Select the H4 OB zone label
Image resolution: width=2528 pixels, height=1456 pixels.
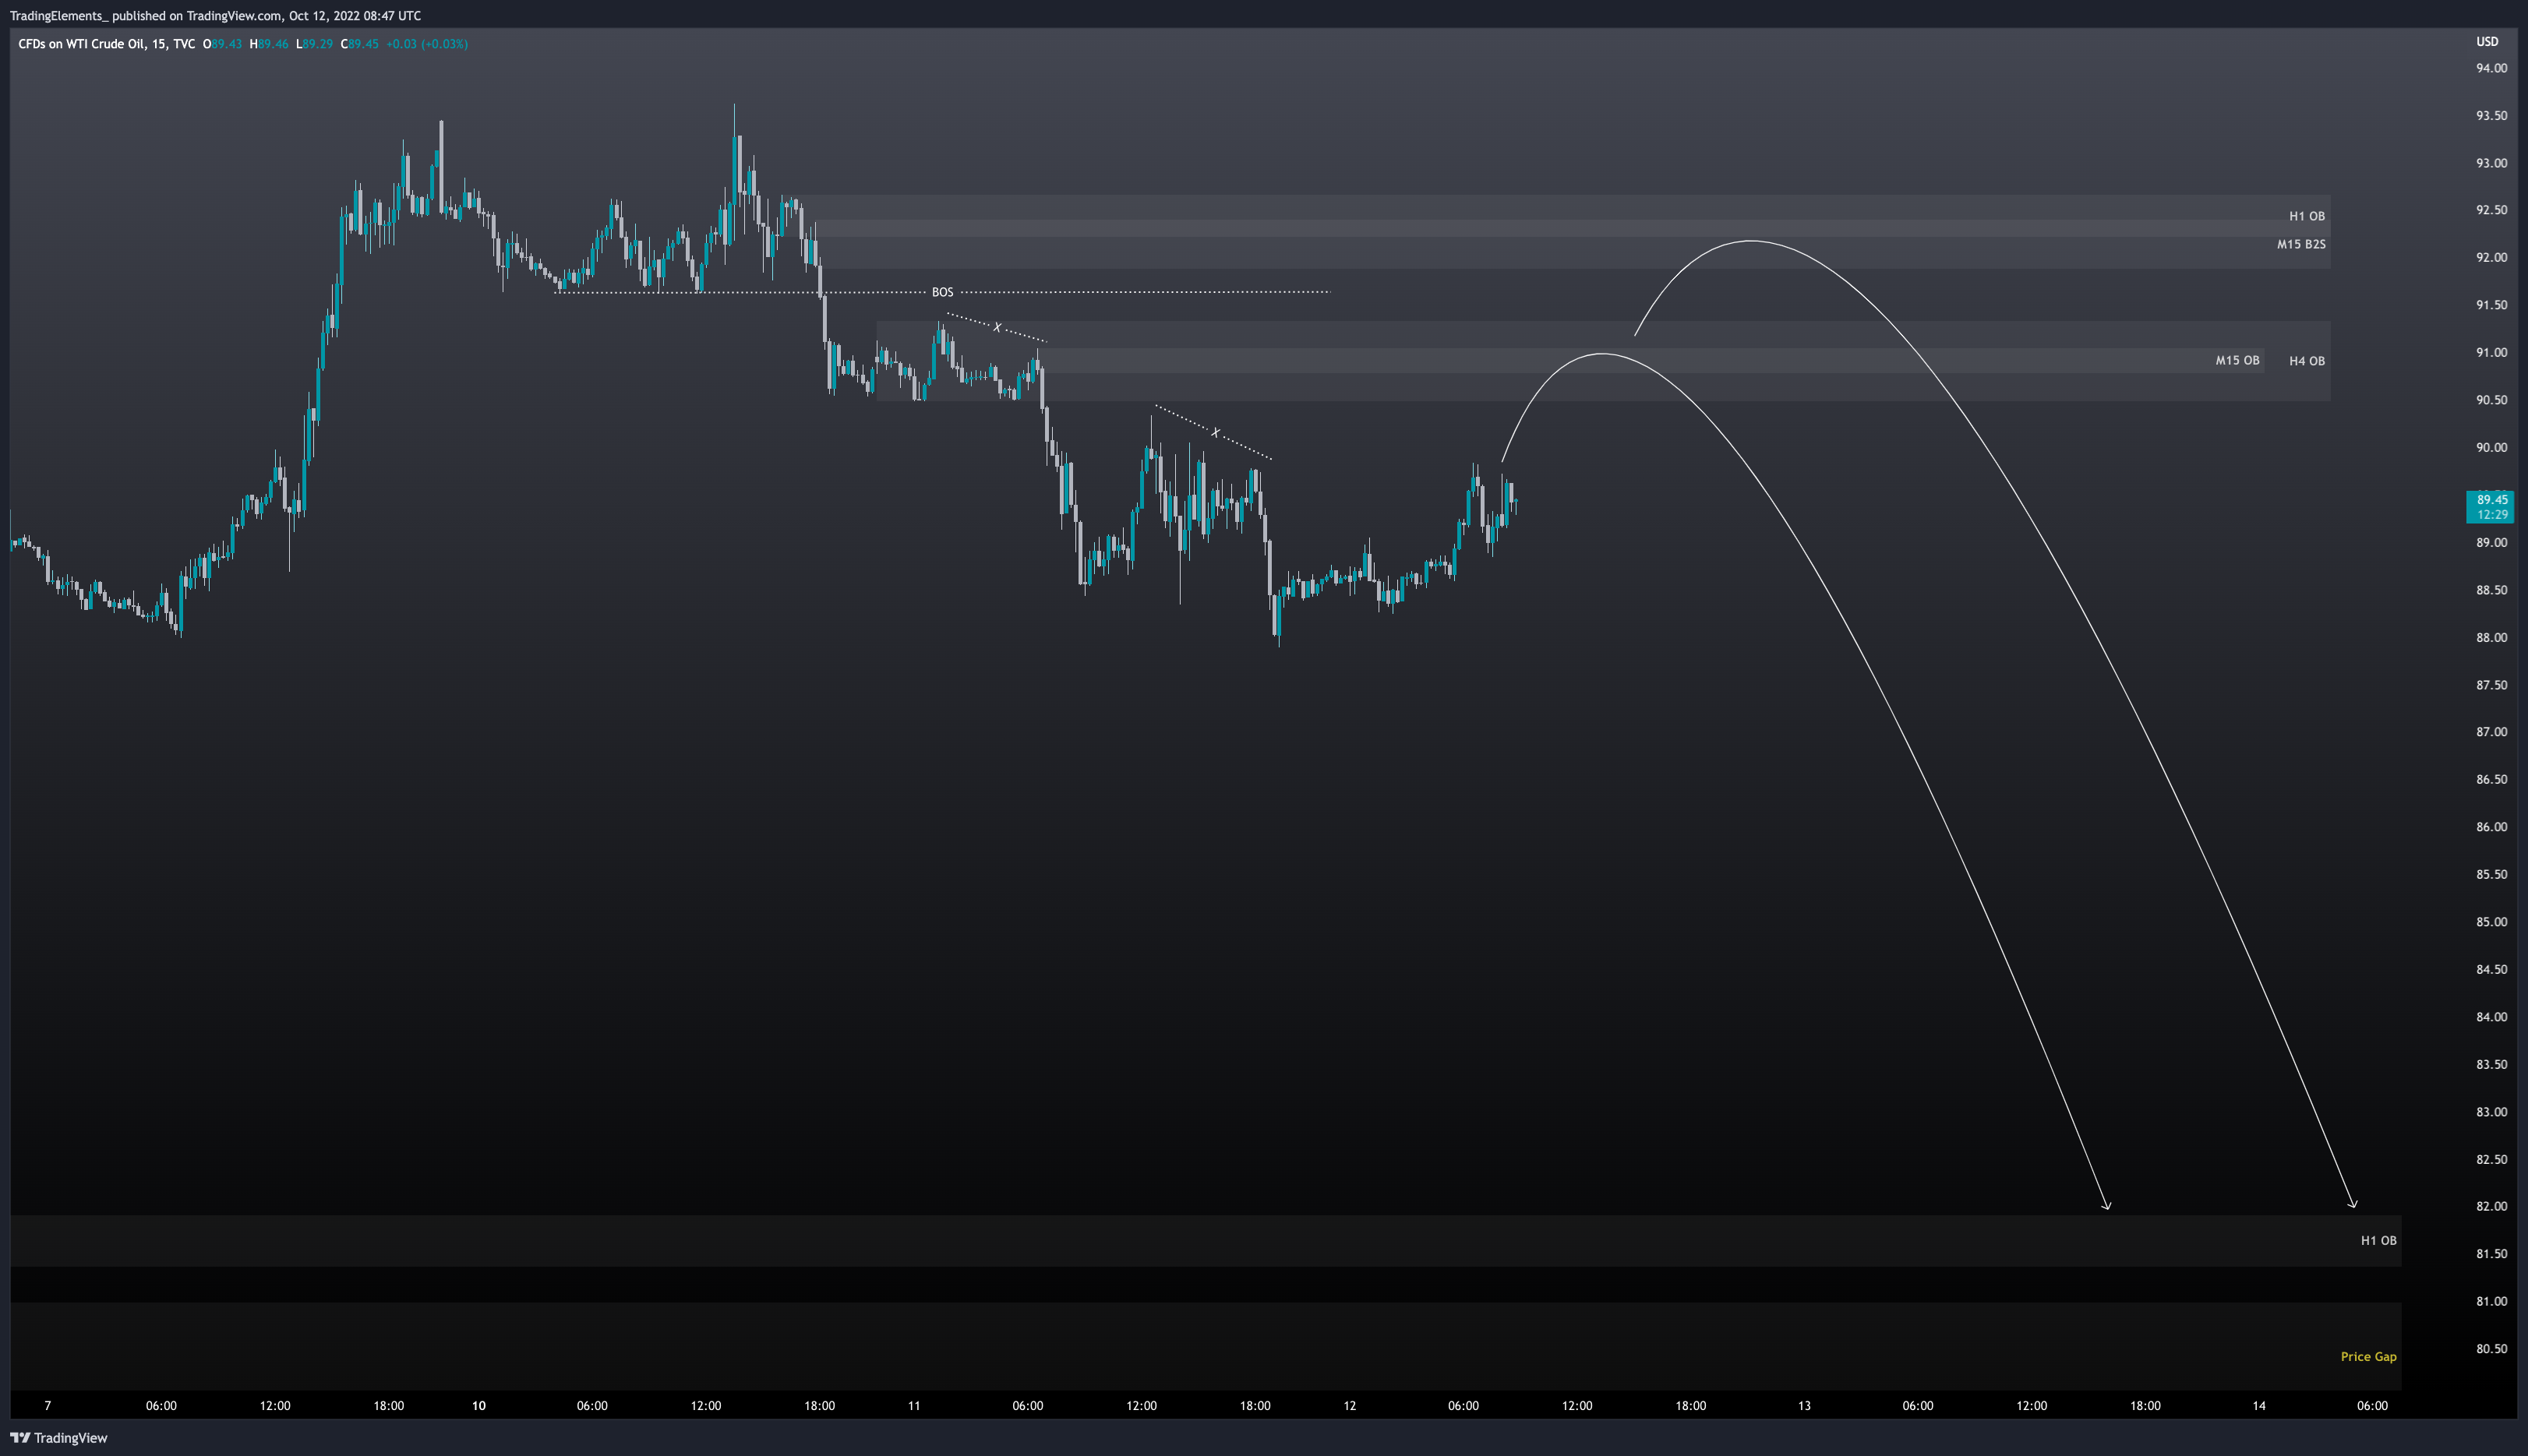tap(2307, 362)
